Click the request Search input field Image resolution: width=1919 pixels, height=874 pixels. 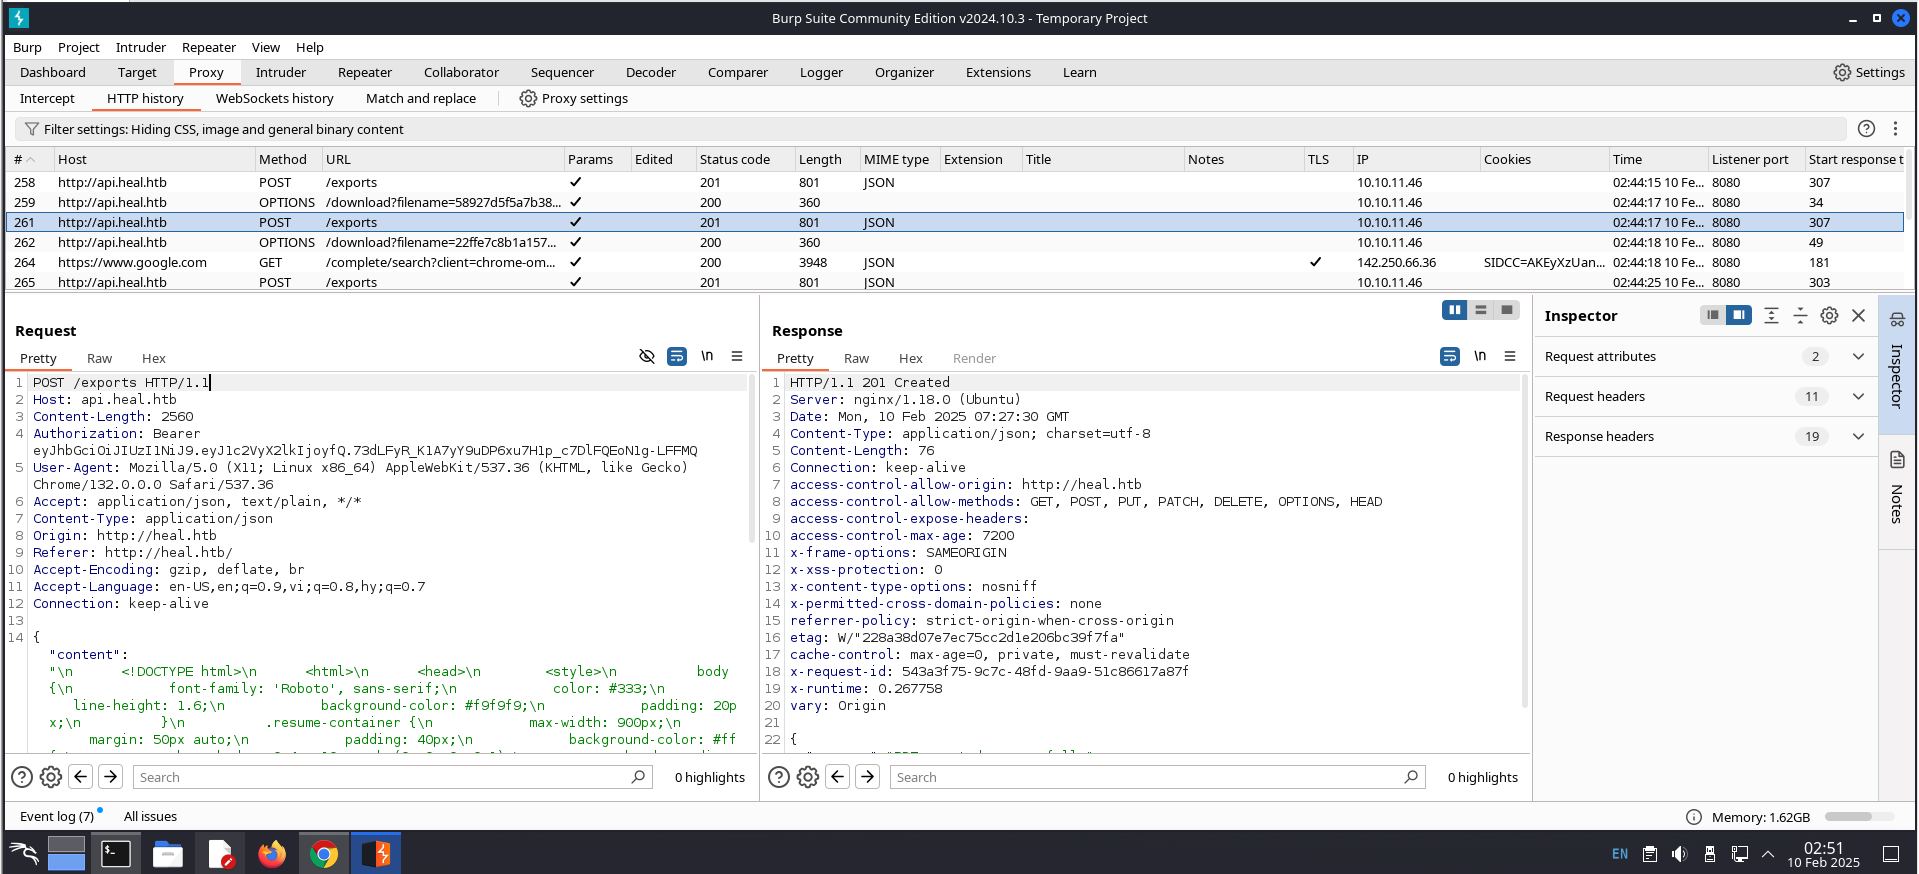[384, 777]
